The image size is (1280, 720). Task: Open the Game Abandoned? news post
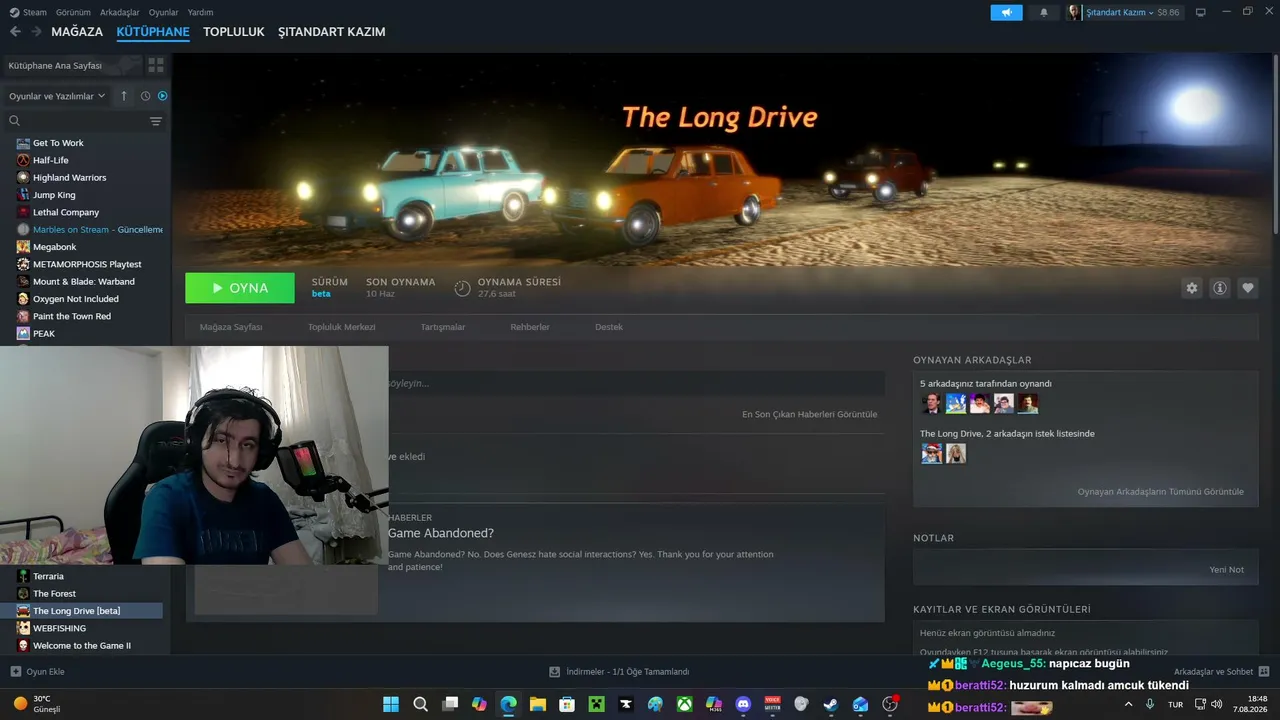point(441,533)
